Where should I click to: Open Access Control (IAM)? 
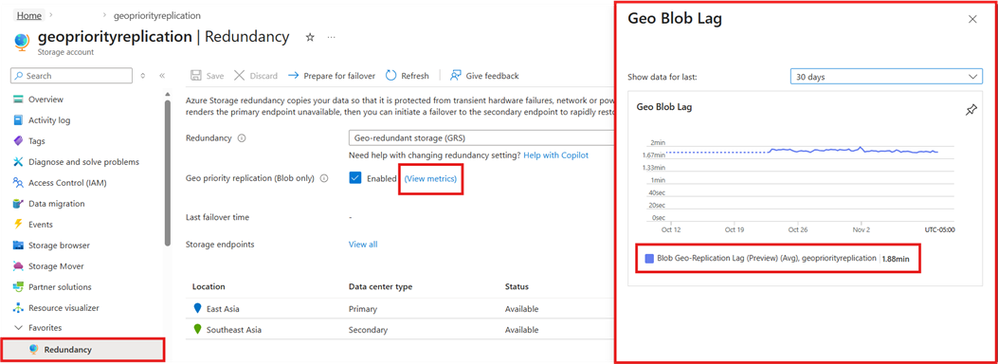click(x=67, y=183)
